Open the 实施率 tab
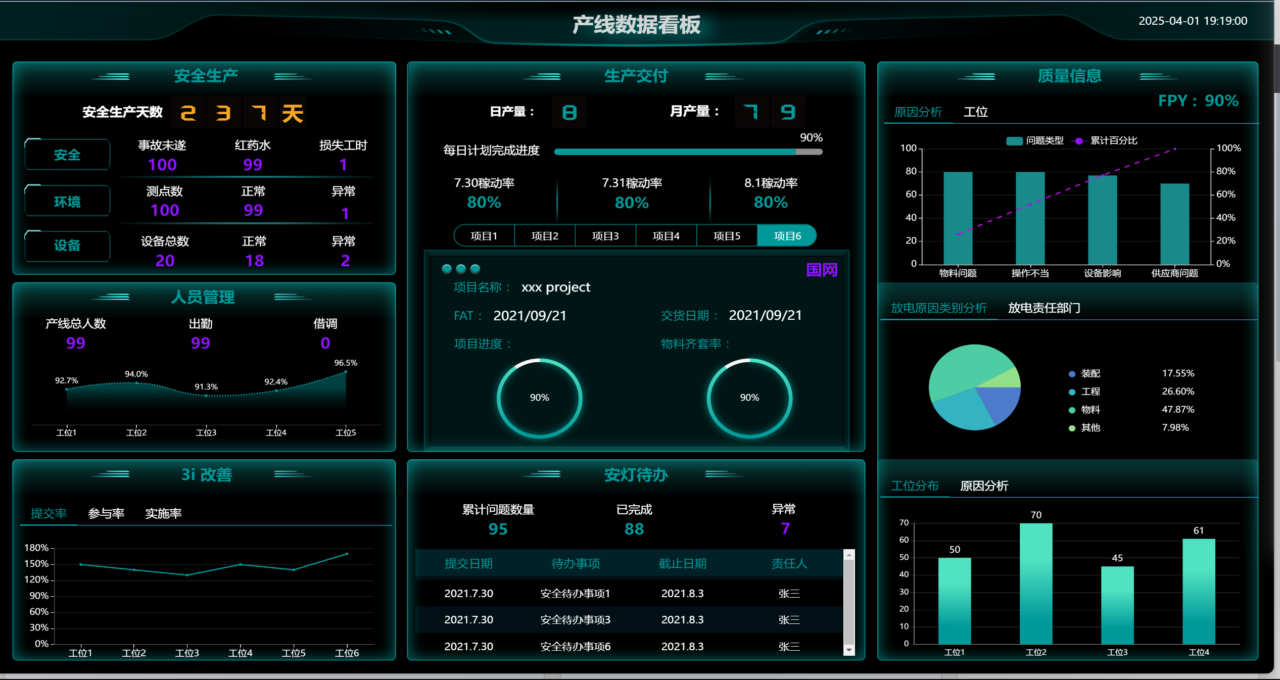Screen dimensions: 1280x680 (163, 514)
